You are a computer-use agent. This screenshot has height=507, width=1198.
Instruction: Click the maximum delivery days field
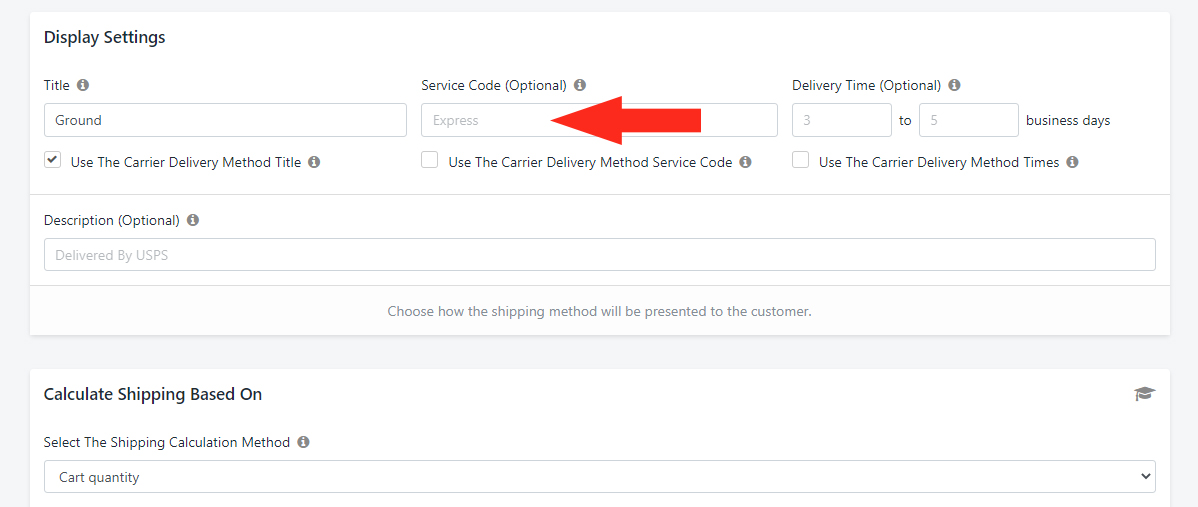click(968, 120)
